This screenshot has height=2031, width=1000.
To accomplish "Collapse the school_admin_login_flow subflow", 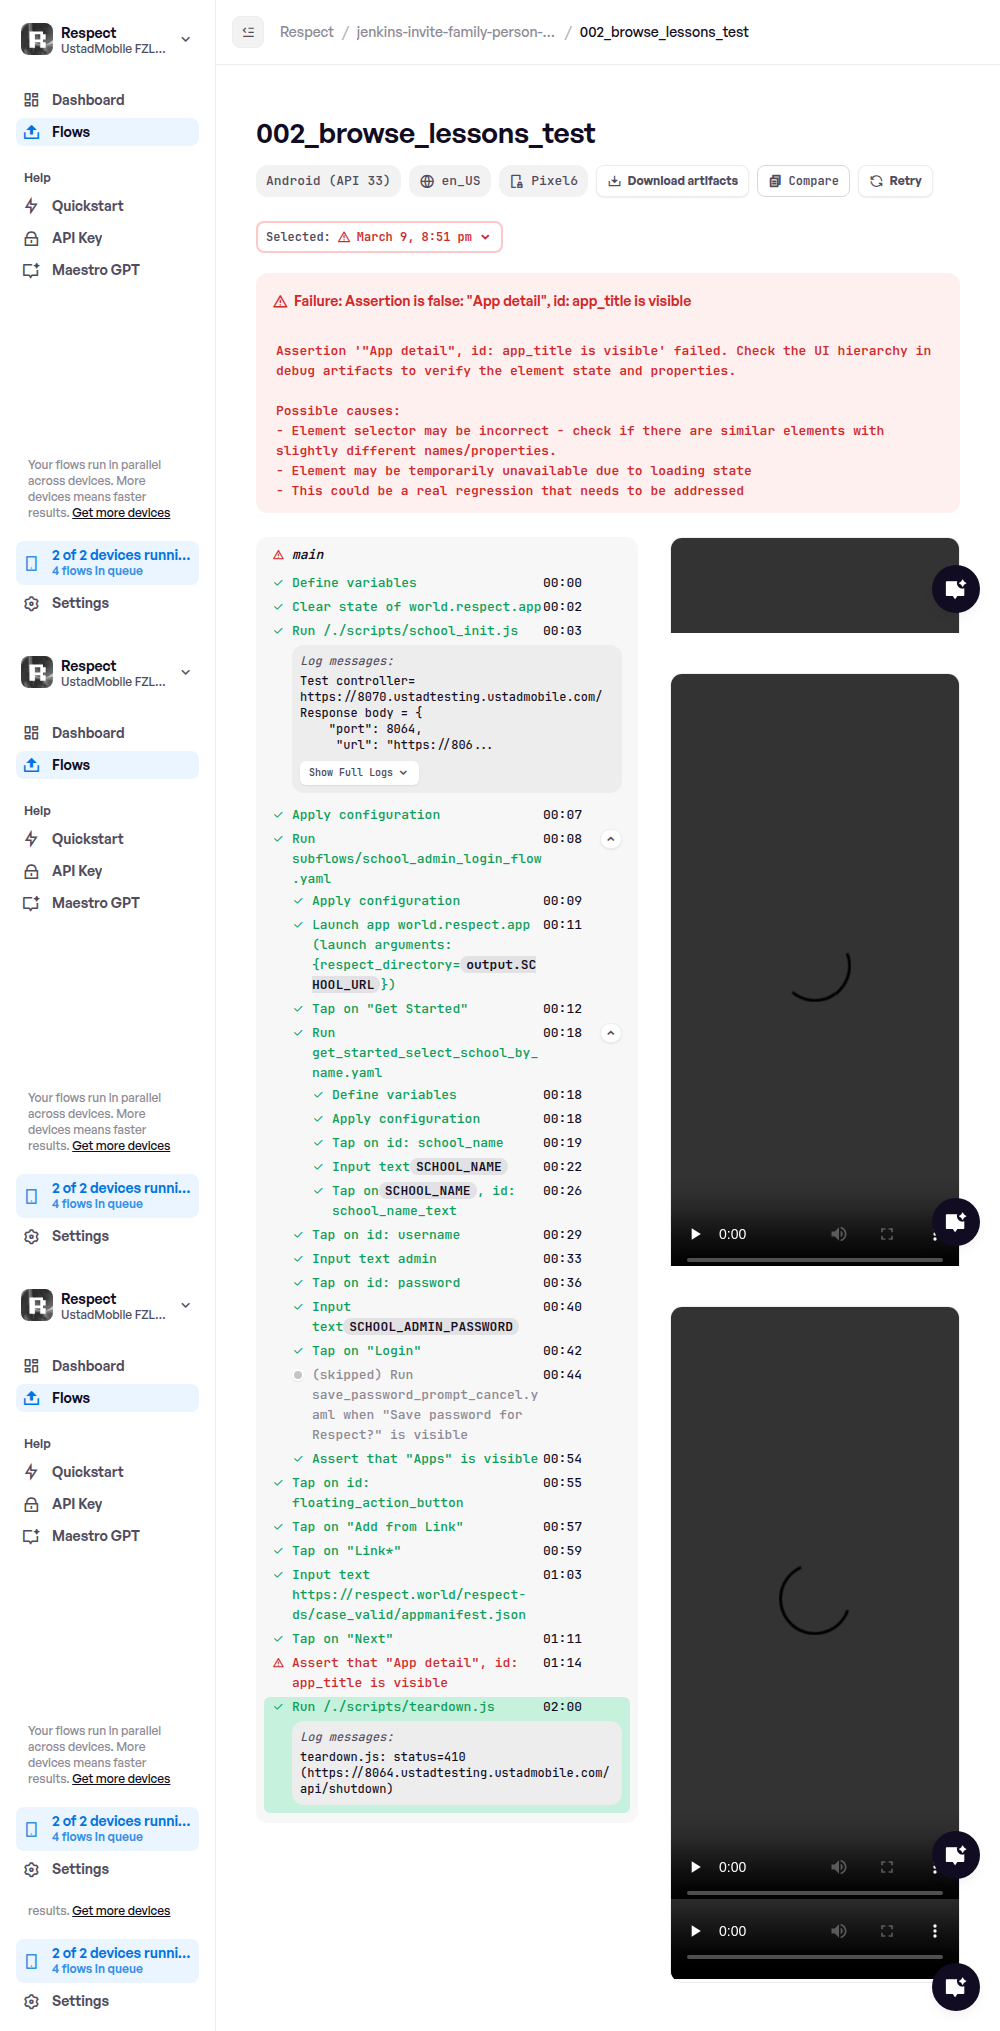I will click(611, 839).
